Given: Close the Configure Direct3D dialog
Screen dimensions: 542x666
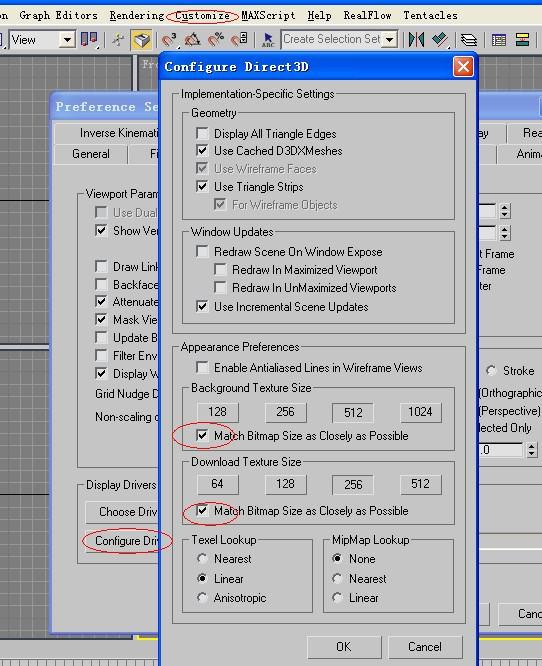Looking at the screenshot, I should tap(463, 67).
